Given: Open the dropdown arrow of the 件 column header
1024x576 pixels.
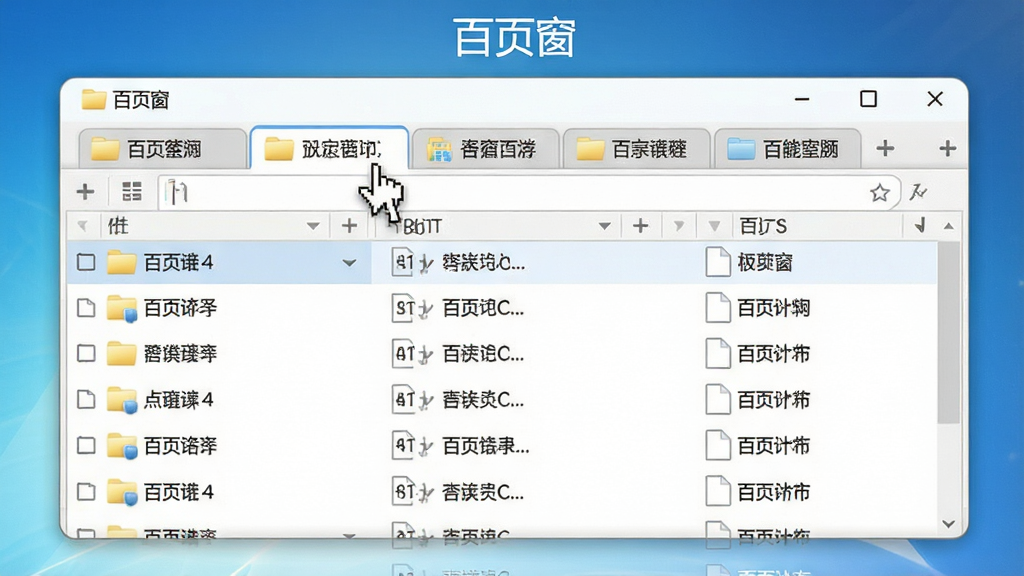Looking at the screenshot, I should [x=313, y=226].
